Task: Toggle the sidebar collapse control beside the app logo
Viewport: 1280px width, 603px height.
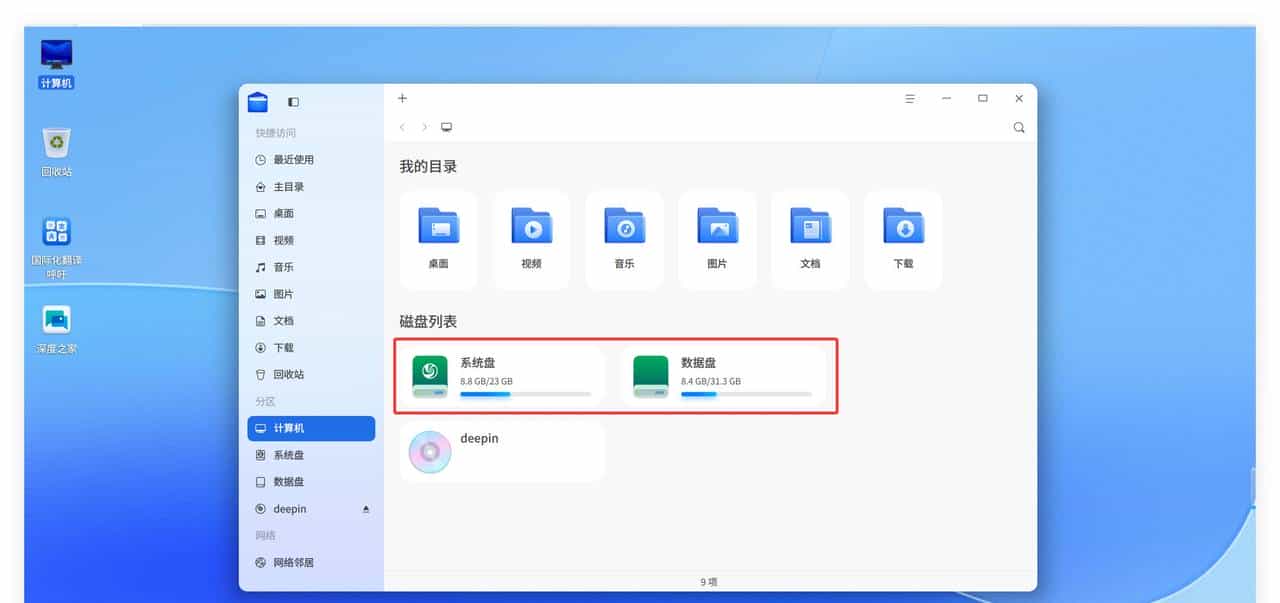Action: pos(291,101)
